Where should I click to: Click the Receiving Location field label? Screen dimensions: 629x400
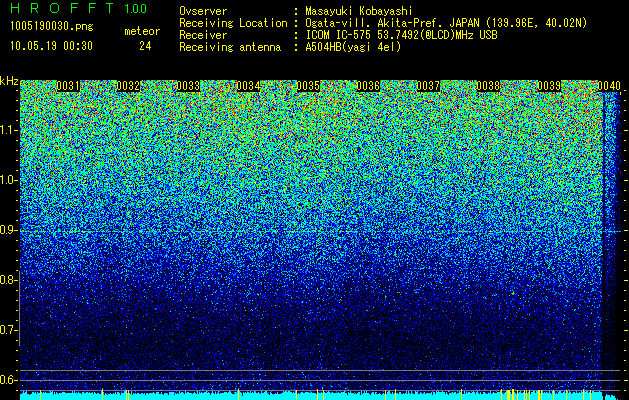pos(233,23)
